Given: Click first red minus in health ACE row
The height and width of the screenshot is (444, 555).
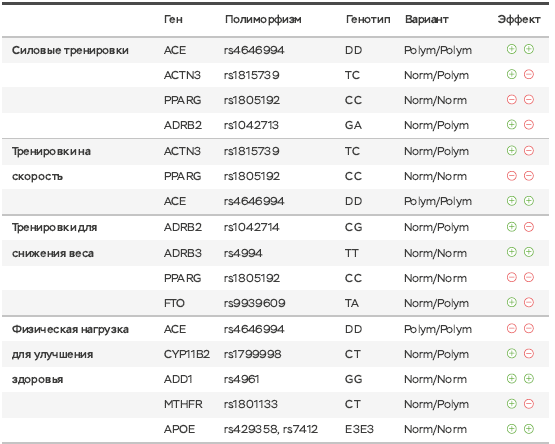Looking at the screenshot, I should 511,329.
